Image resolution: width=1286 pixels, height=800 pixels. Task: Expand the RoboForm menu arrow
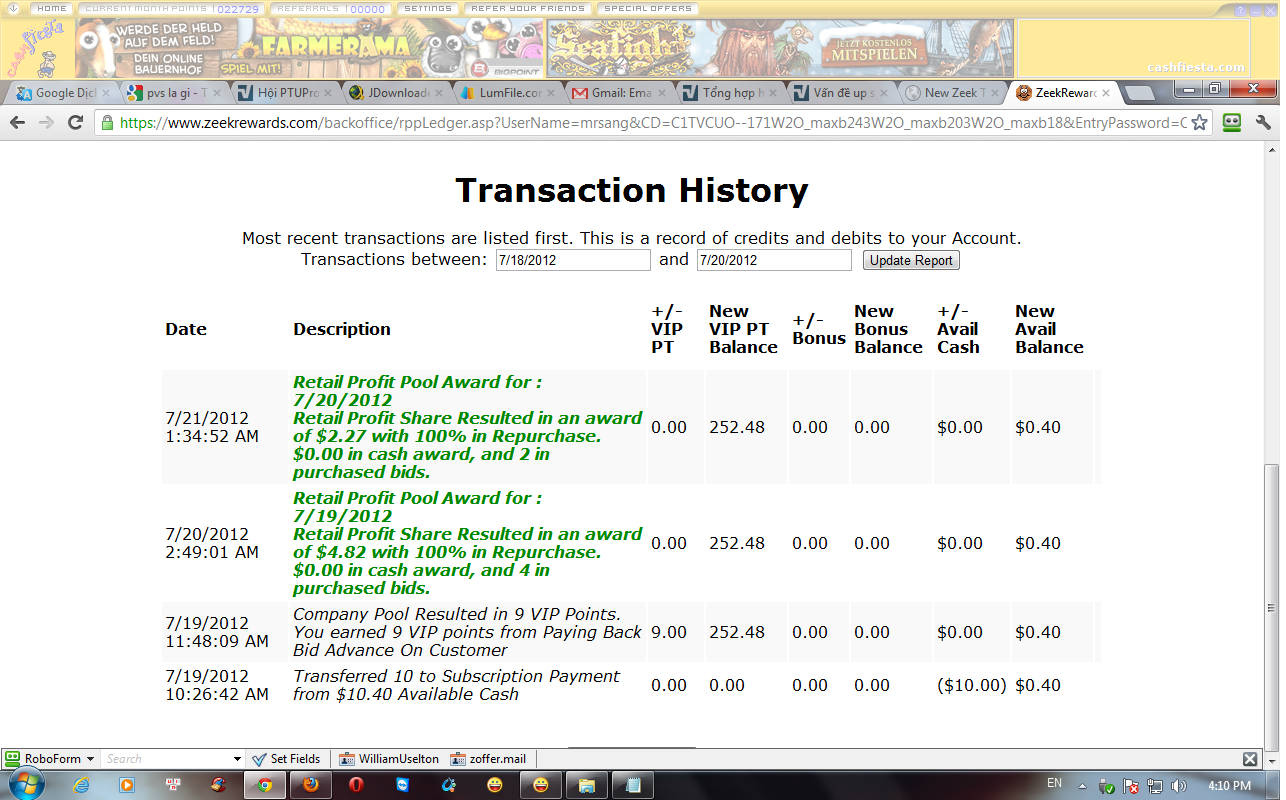click(90, 759)
